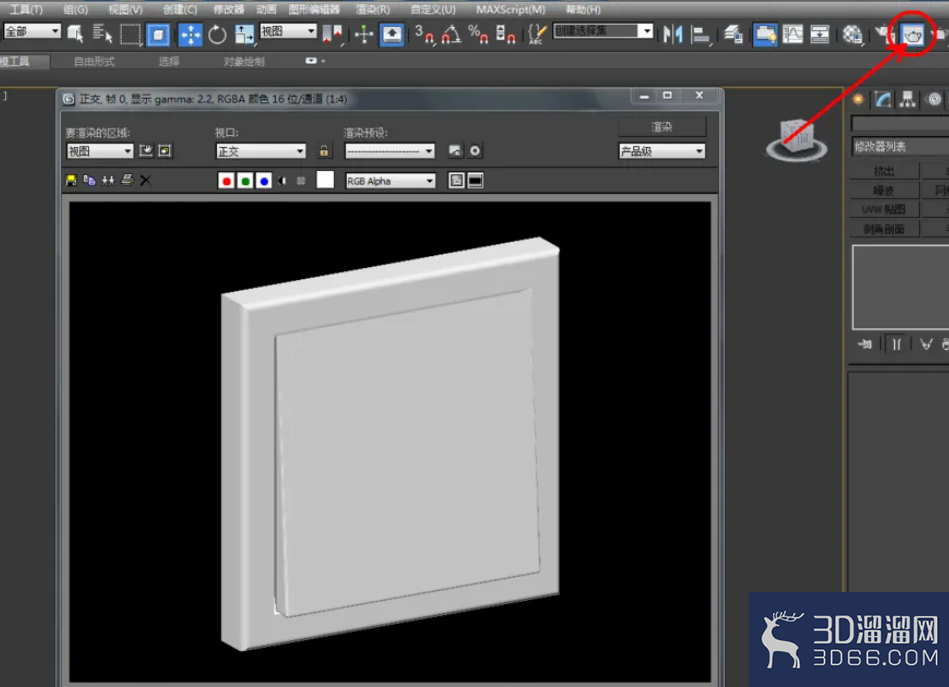This screenshot has width=949, height=687.
Task: Toggle Percent Snap
Action: [x=478, y=34]
